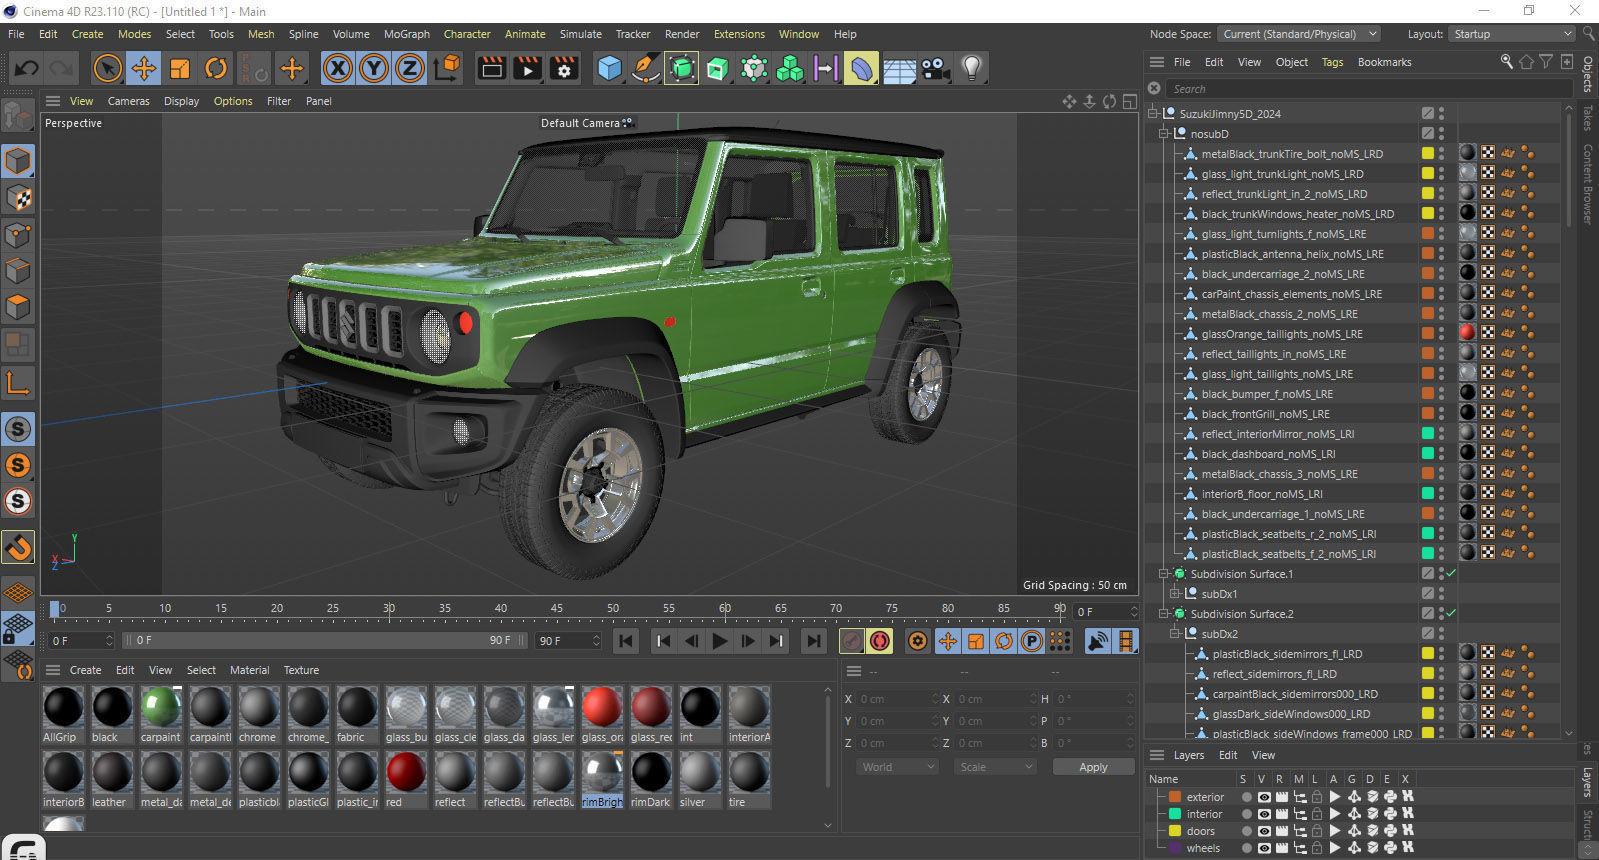Add a Cube primitive object
This screenshot has width=1599, height=860.
609,68
